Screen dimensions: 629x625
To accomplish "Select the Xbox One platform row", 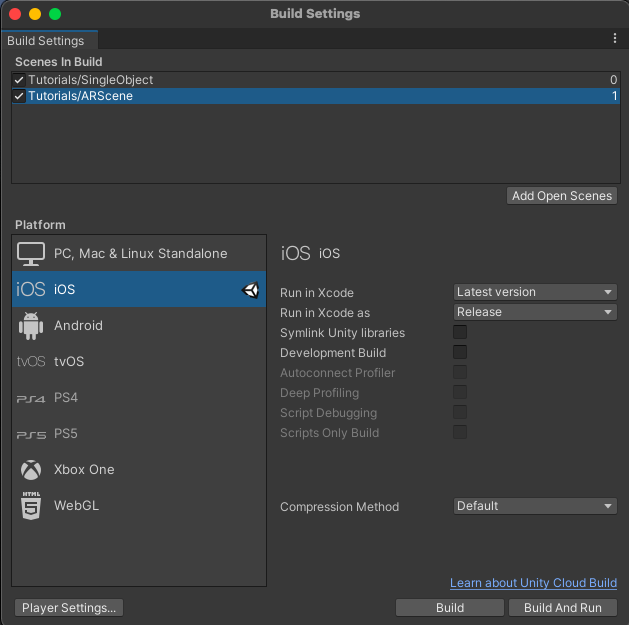I will pyautogui.click(x=139, y=470).
